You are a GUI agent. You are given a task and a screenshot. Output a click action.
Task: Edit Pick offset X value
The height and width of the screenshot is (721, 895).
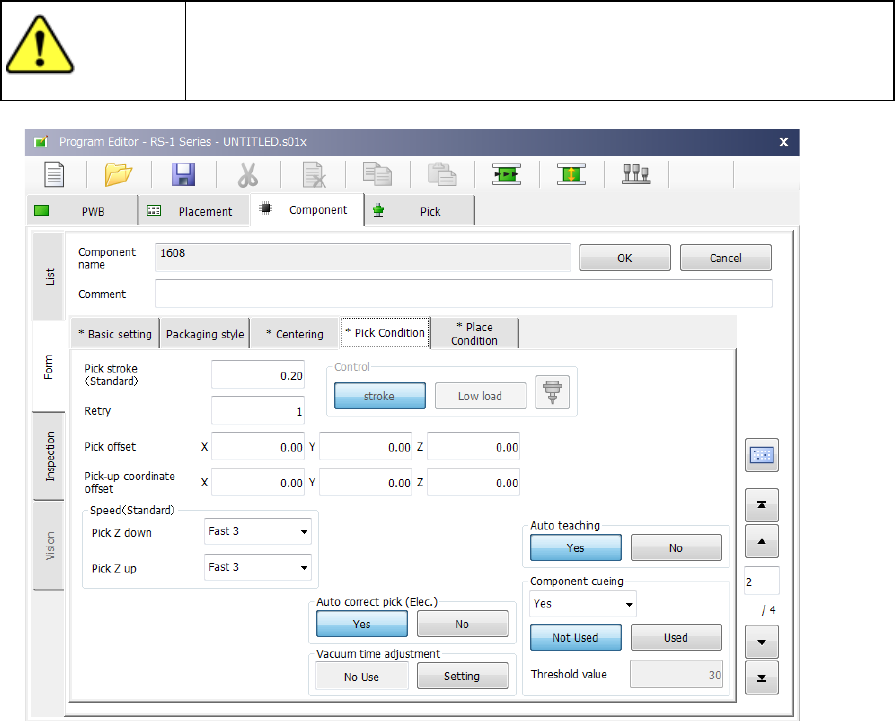pos(257,447)
